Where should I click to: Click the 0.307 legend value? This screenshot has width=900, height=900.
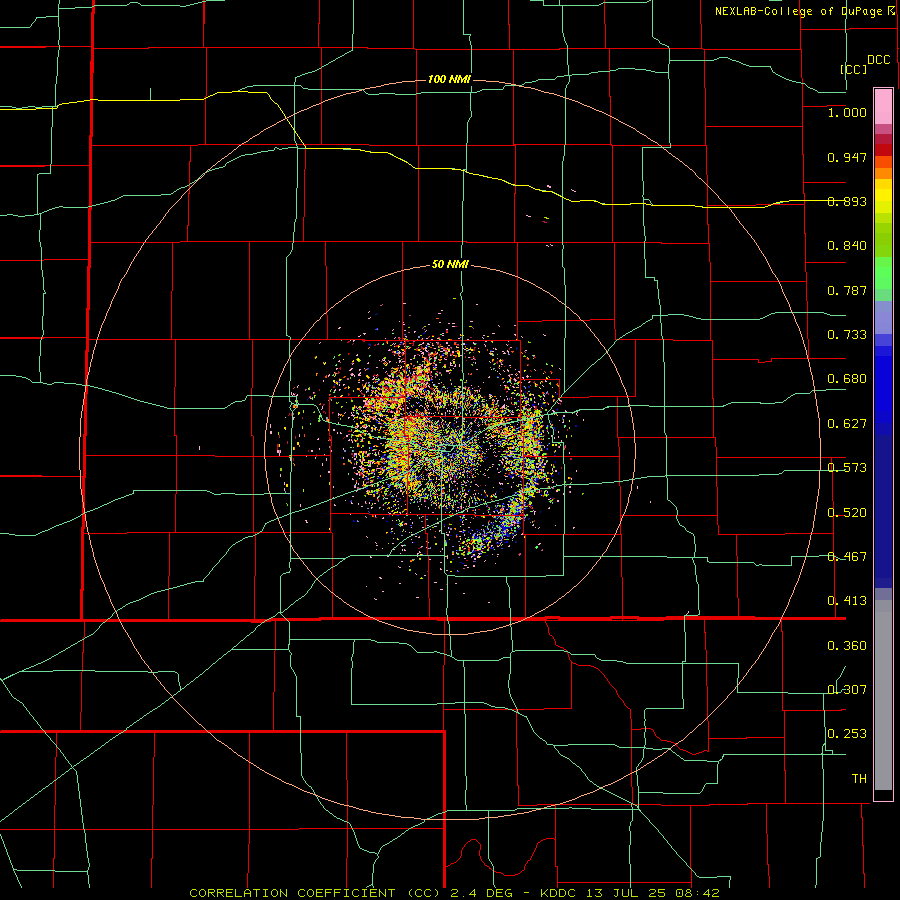[x=847, y=690]
